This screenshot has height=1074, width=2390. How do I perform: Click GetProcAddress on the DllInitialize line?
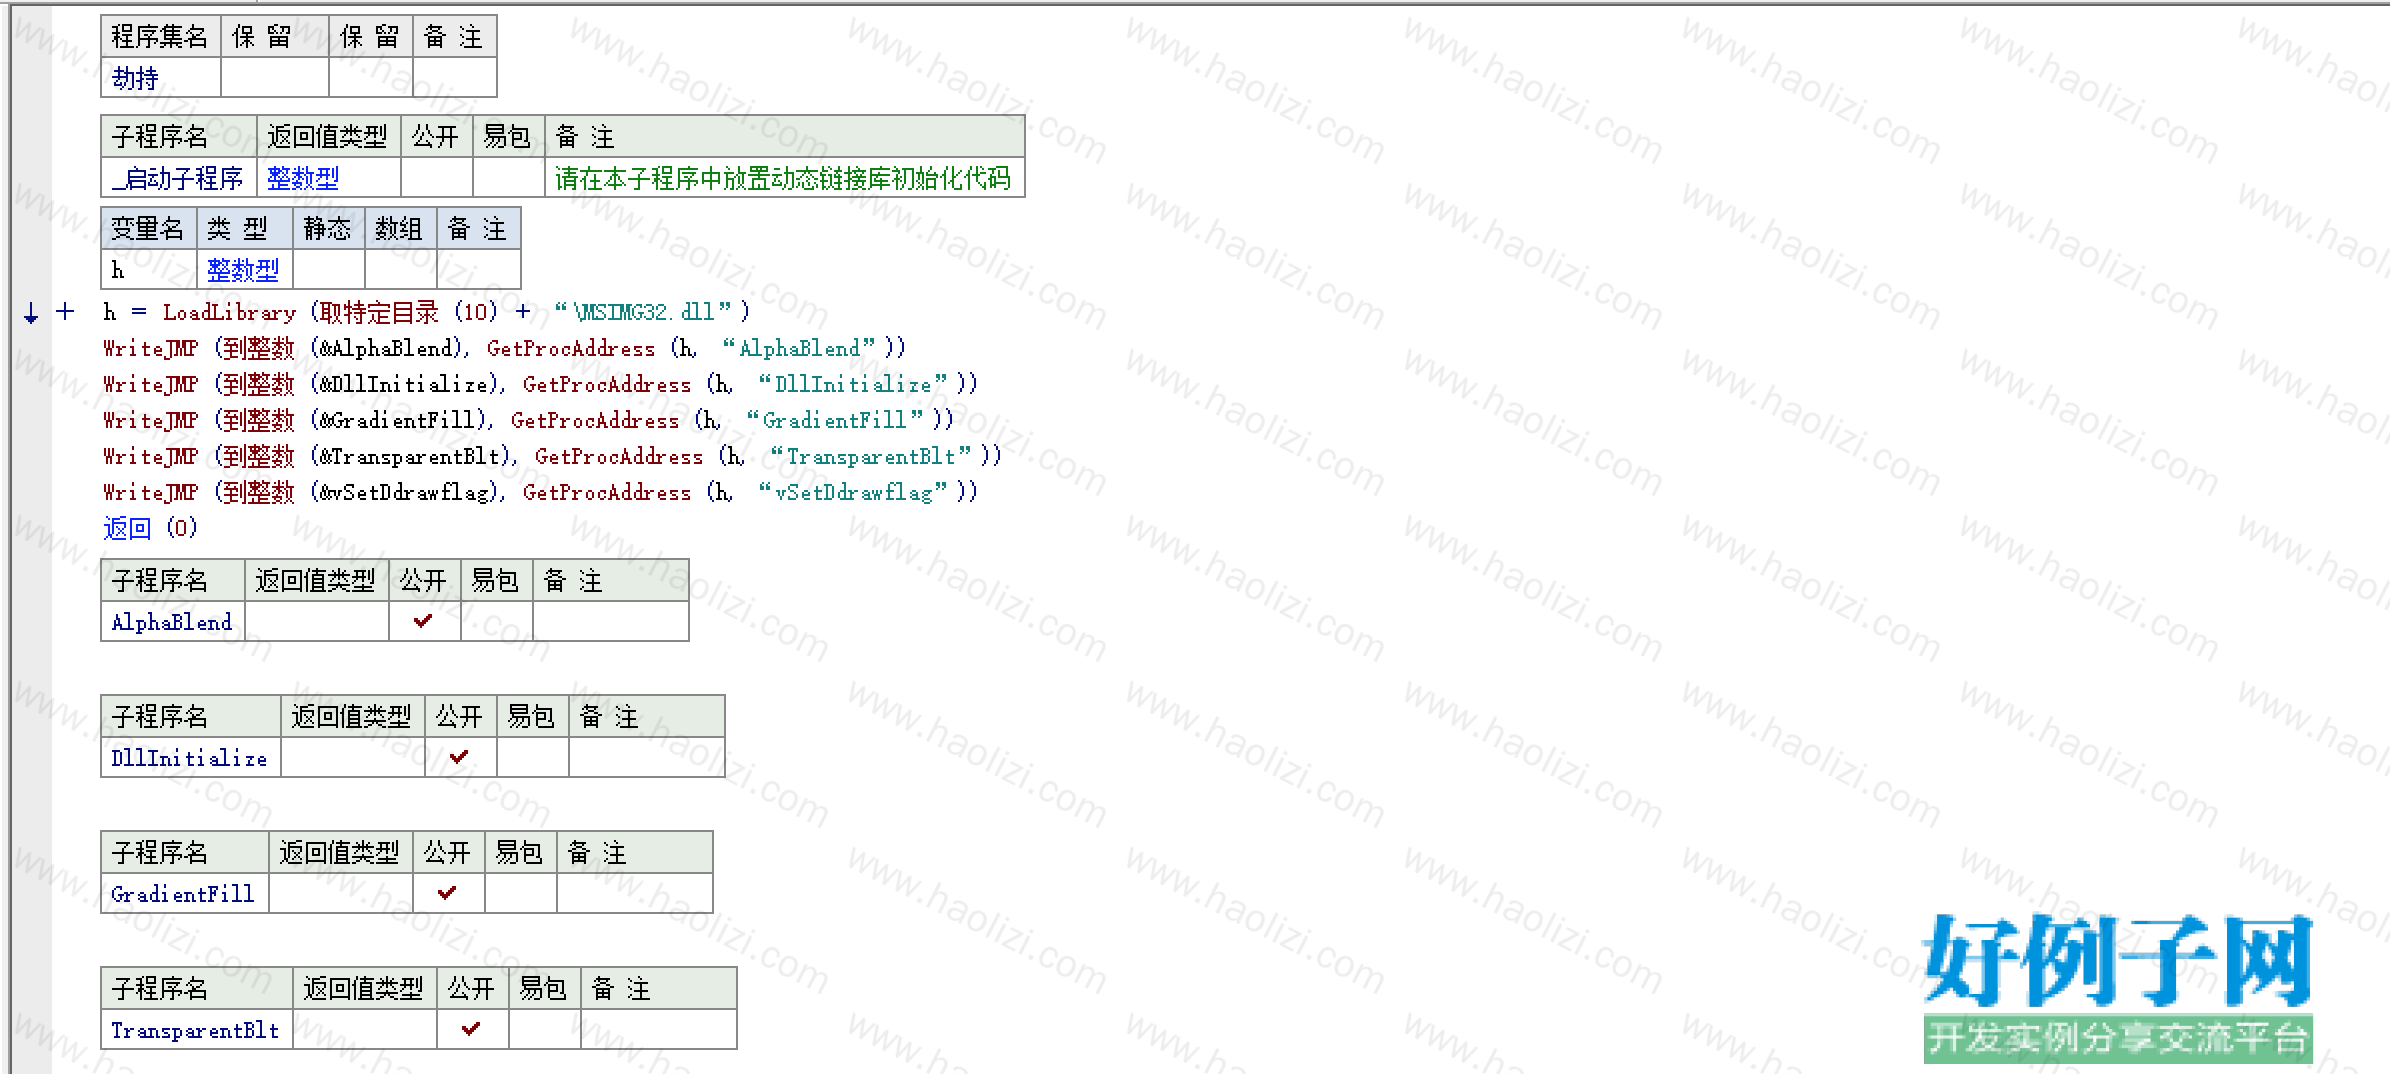click(x=607, y=384)
